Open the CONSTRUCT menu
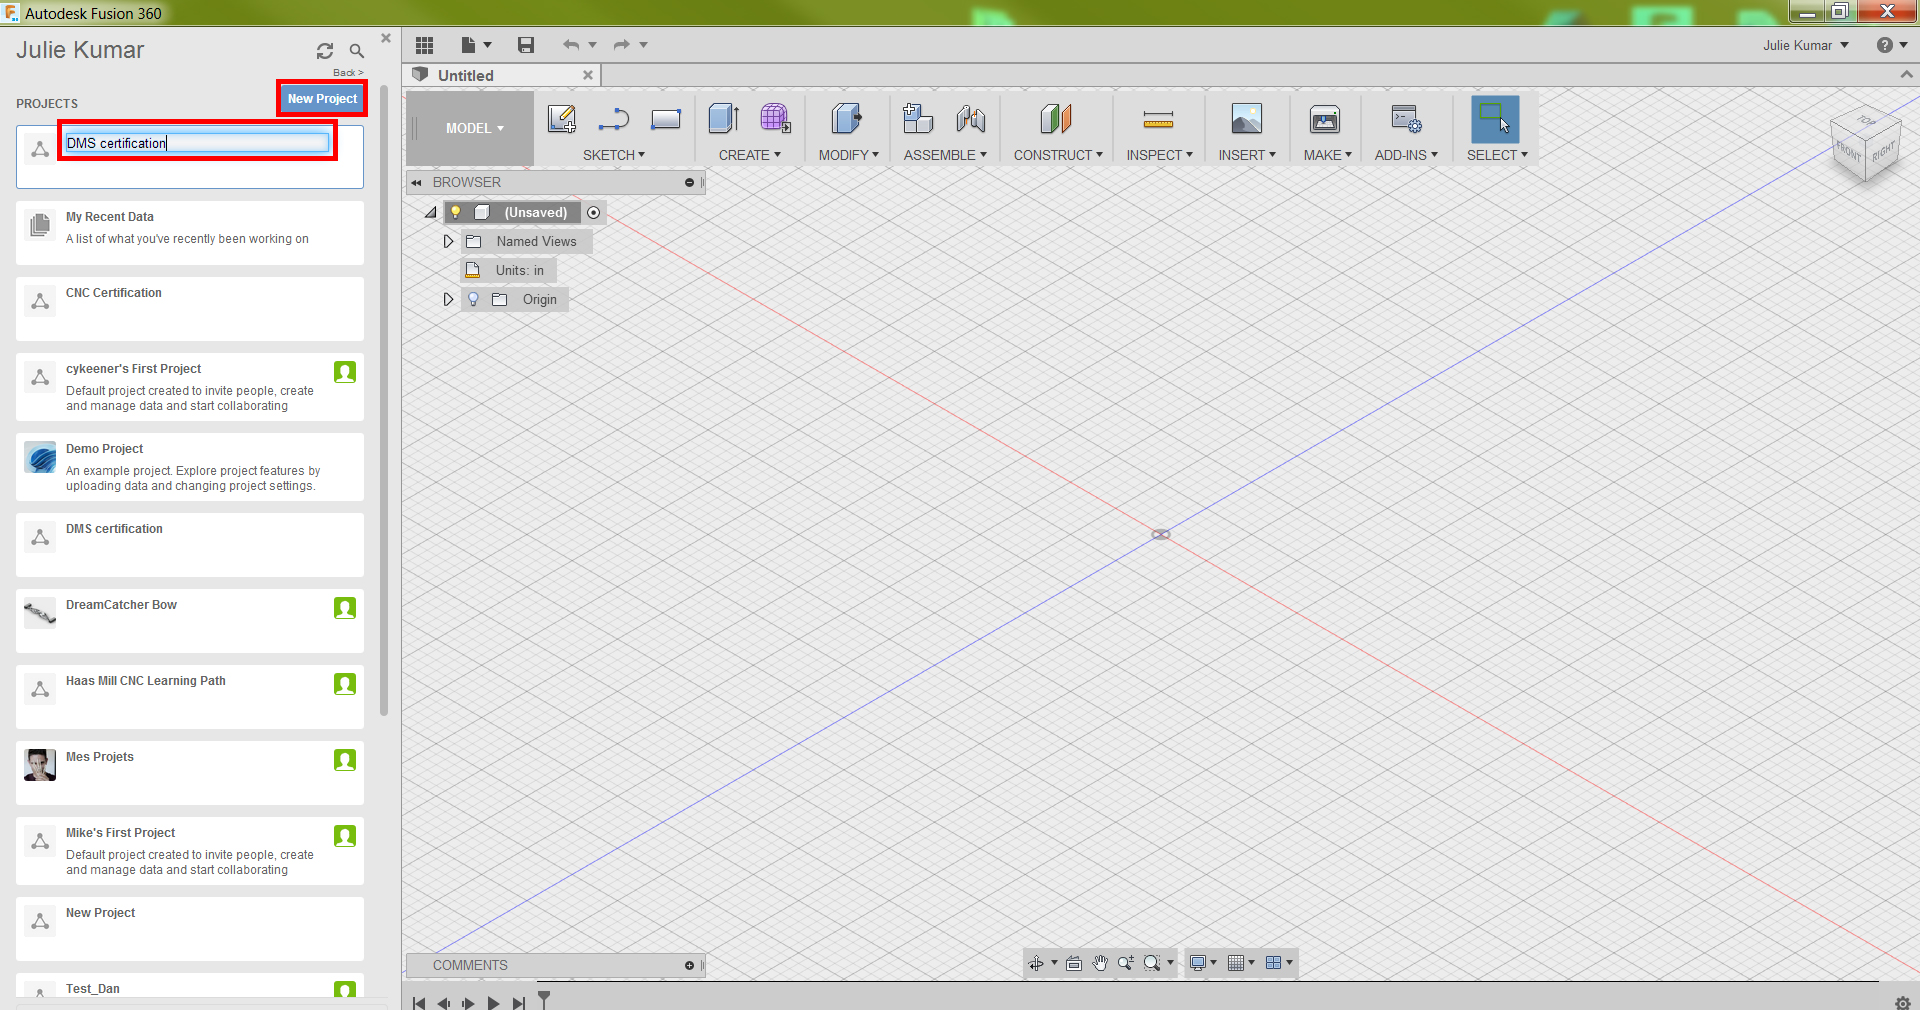The image size is (1920, 1010). tap(1058, 155)
